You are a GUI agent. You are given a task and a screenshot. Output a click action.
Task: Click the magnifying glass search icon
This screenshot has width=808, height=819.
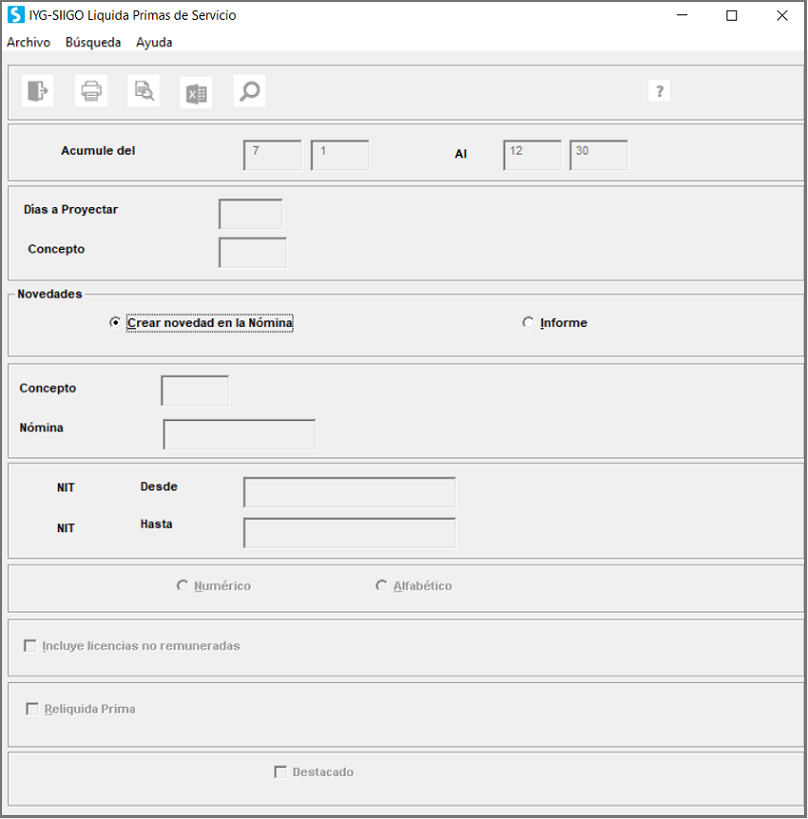click(249, 91)
